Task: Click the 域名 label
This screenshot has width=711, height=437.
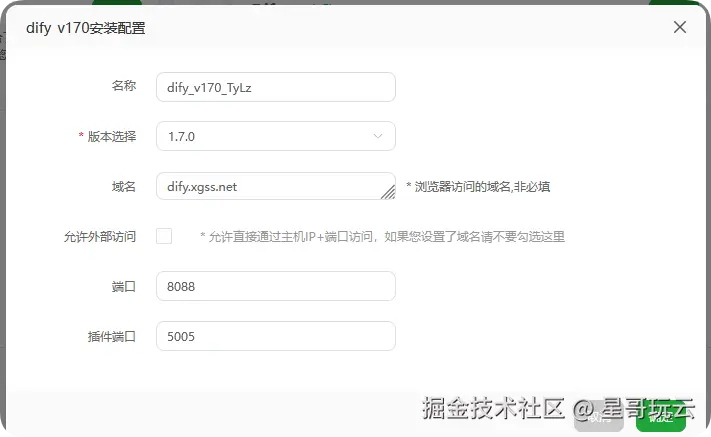Action: tap(124, 186)
